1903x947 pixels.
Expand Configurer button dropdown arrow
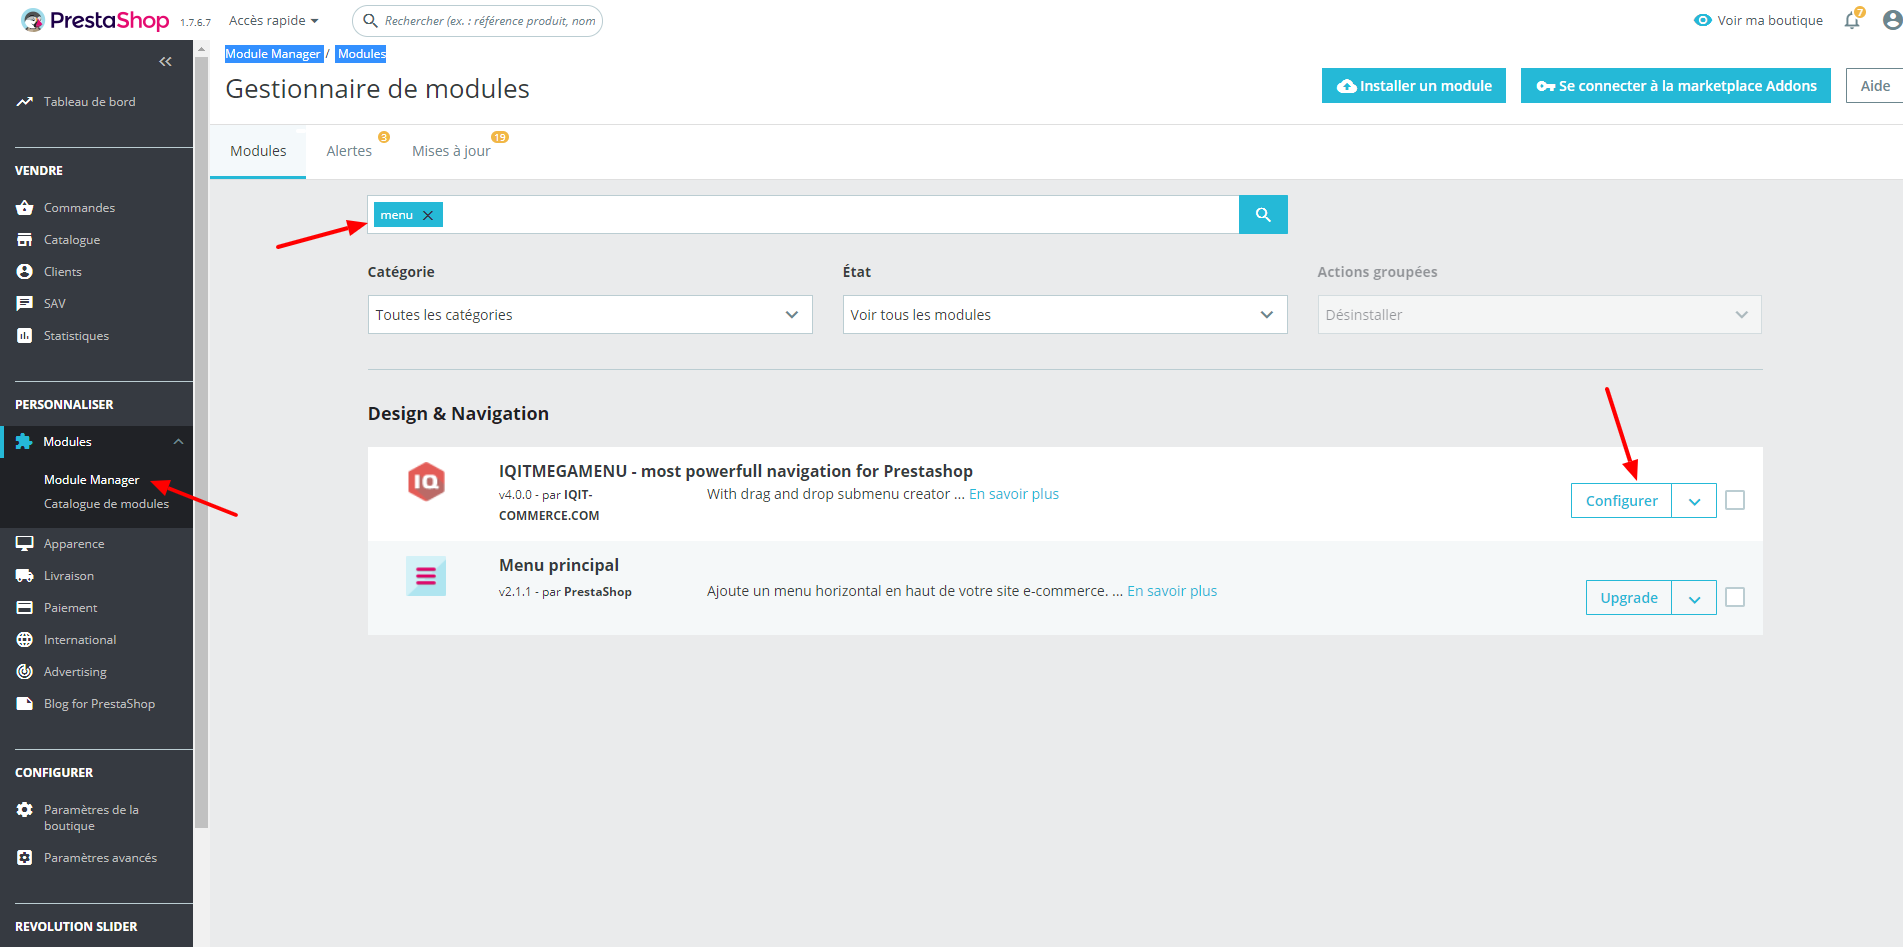(1694, 501)
